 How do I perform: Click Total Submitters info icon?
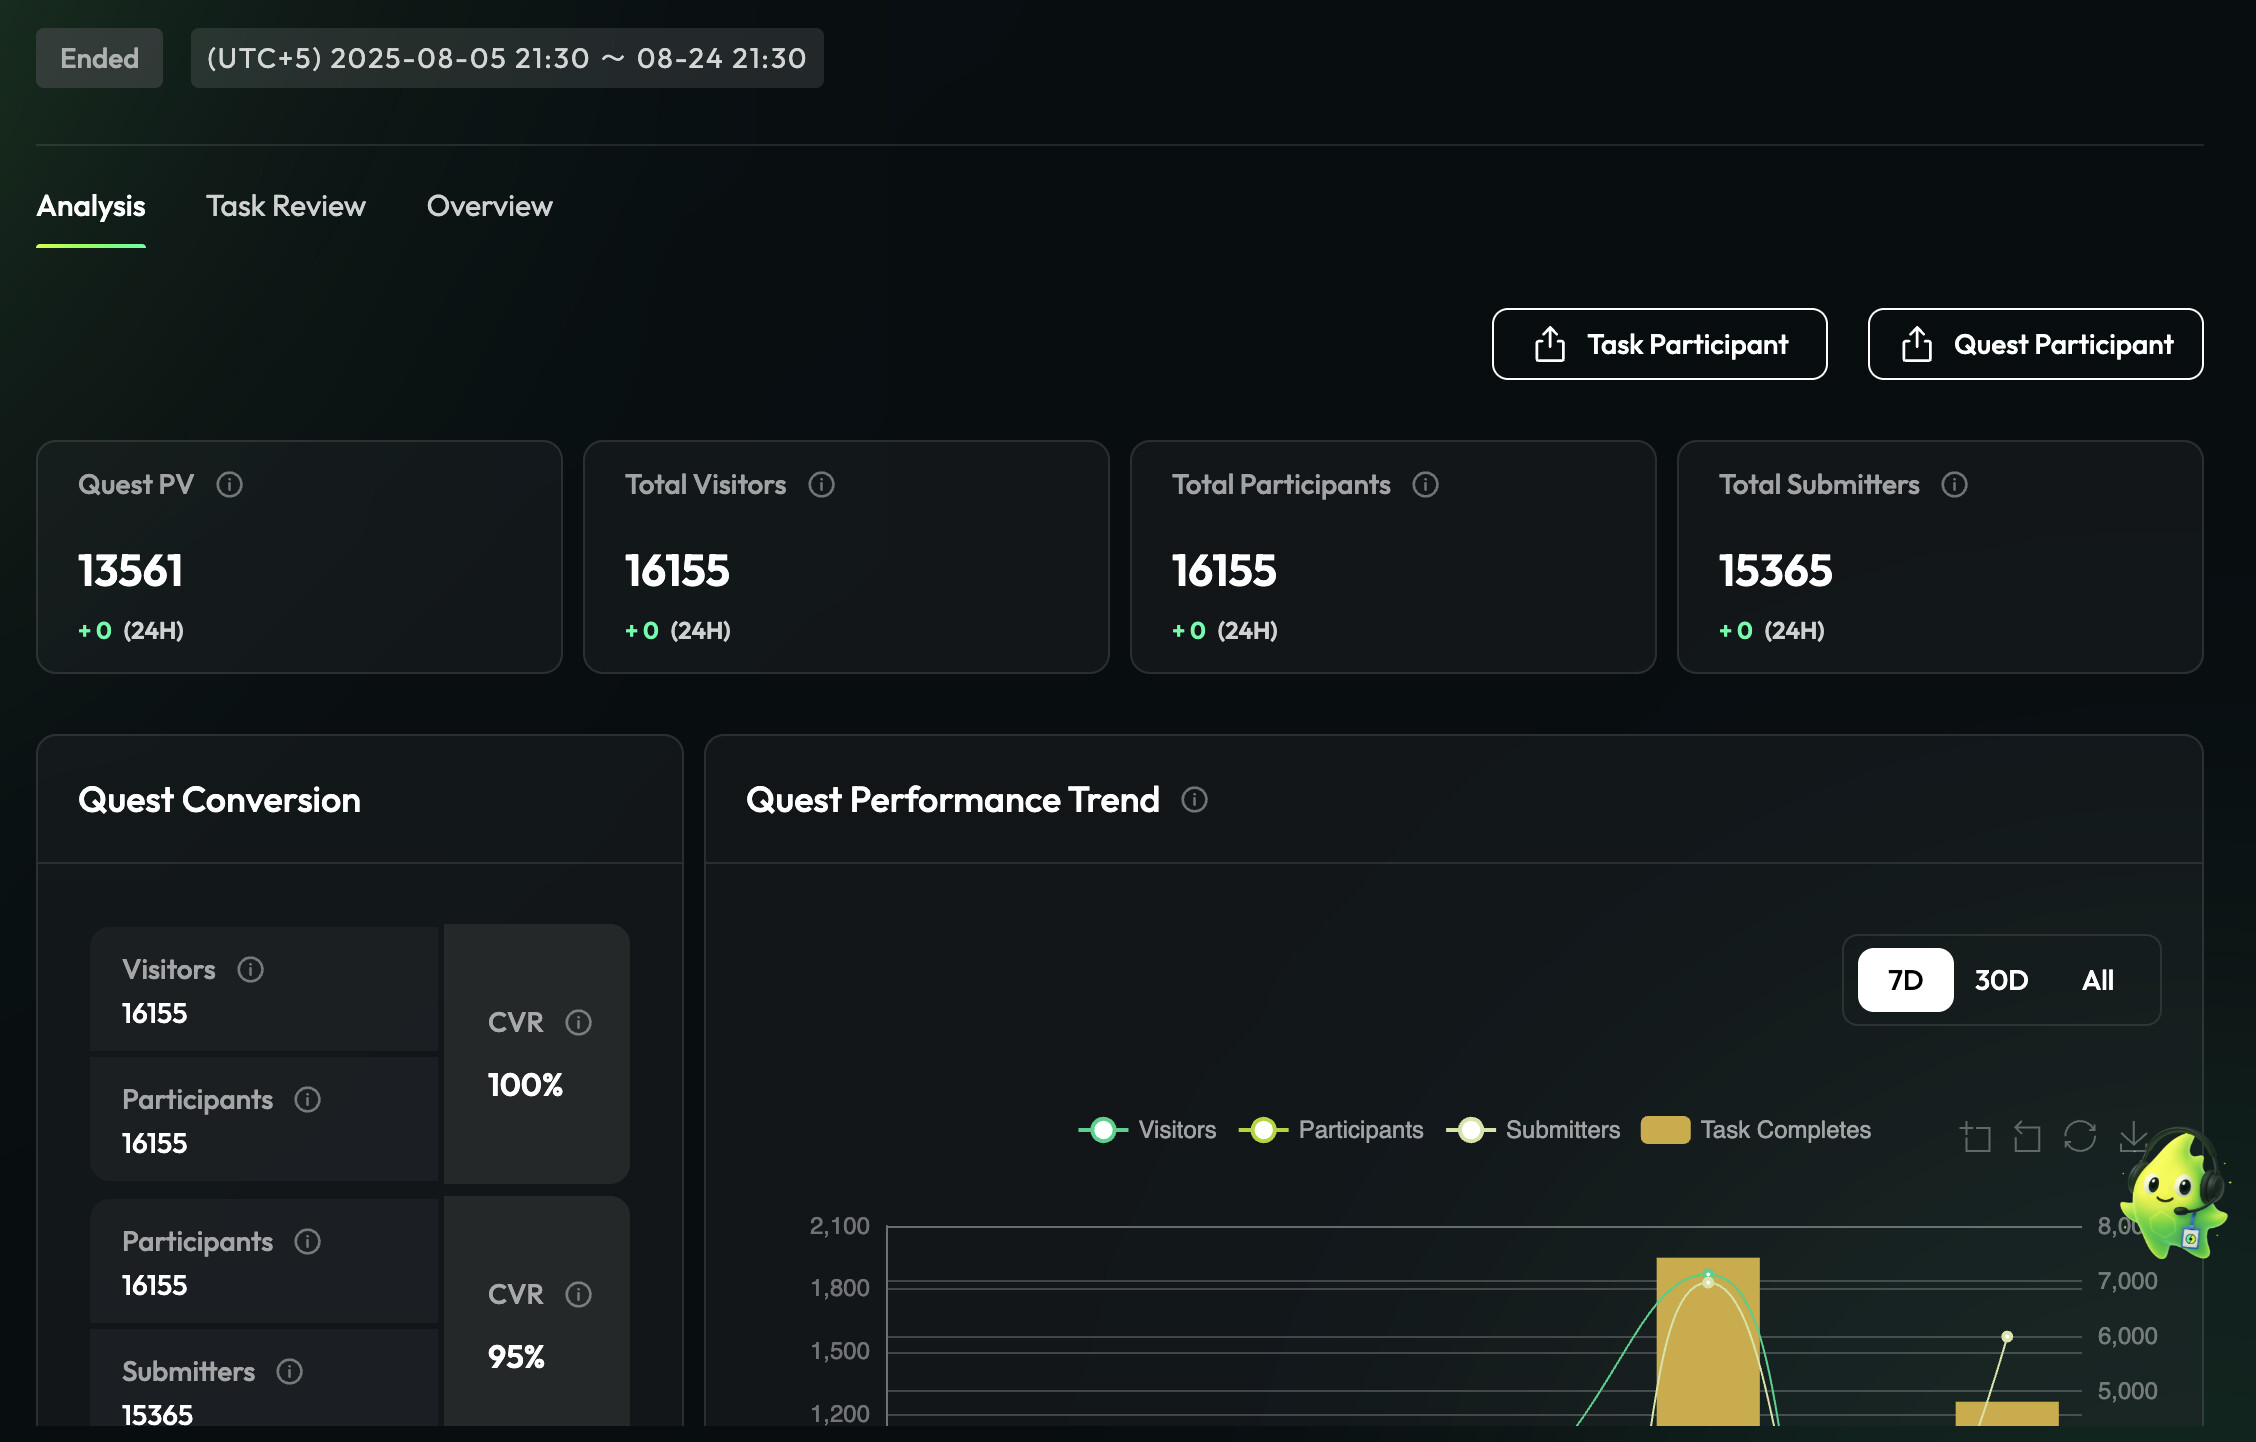tap(1954, 485)
